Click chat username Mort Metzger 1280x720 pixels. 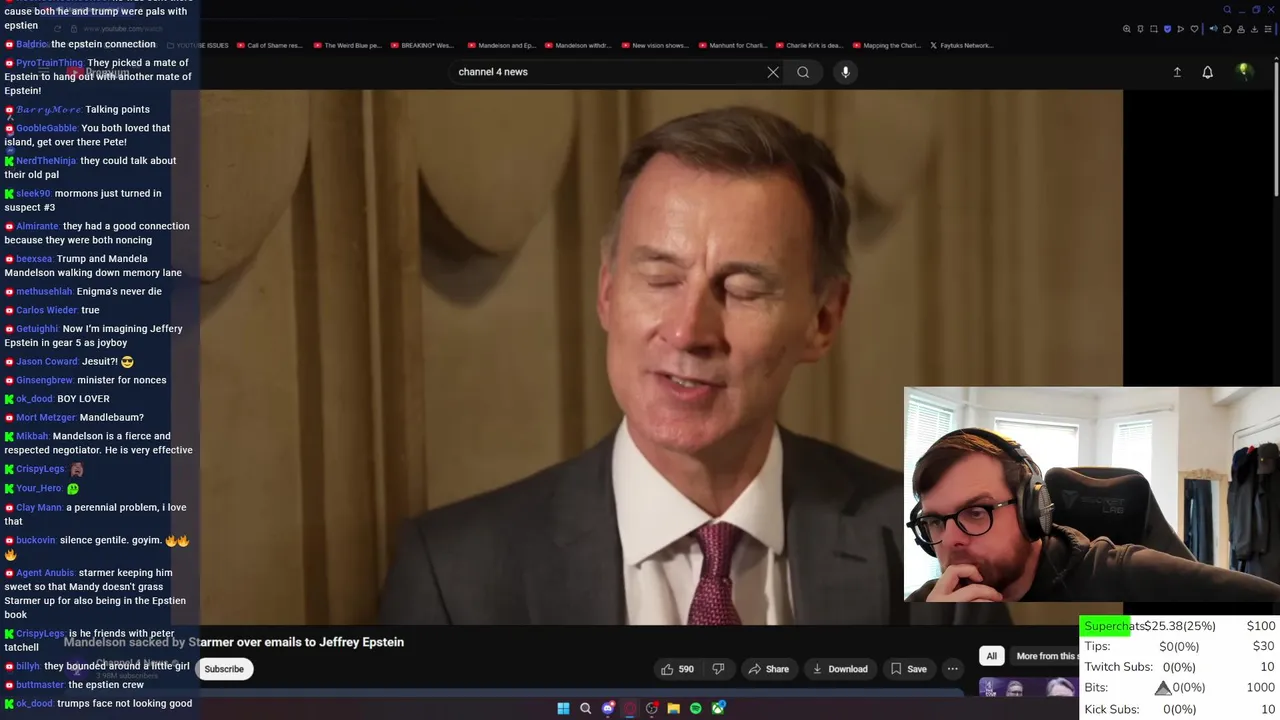(x=46, y=418)
